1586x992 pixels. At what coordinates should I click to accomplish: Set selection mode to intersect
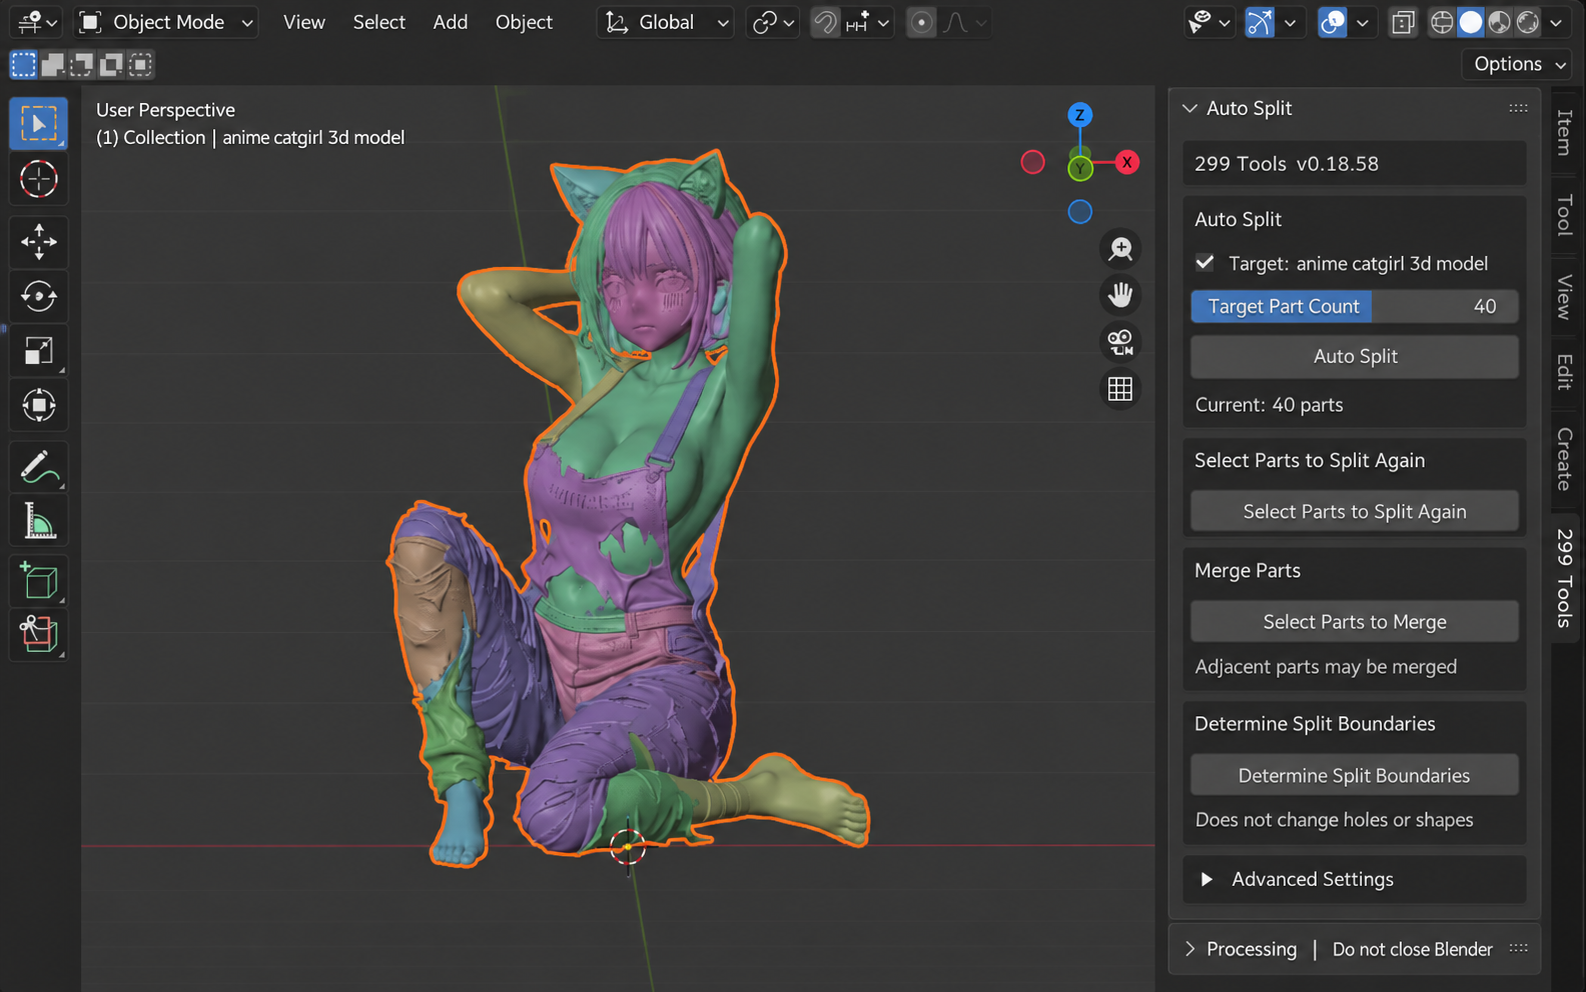141,65
